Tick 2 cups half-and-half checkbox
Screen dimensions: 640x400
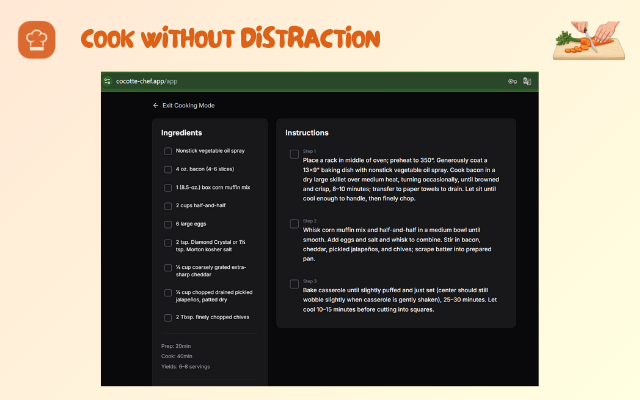point(168,206)
